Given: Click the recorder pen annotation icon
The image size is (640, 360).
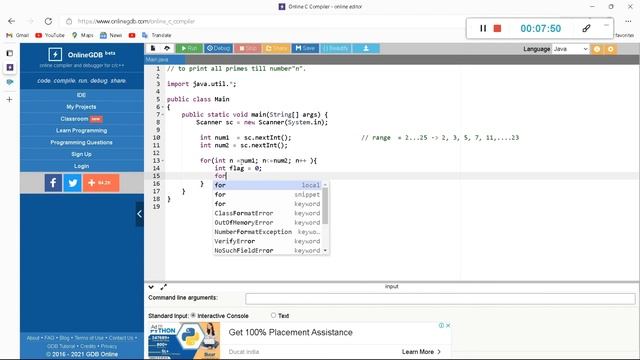Looking at the screenshot, I should pyautogui.click(x=586, y=28).
